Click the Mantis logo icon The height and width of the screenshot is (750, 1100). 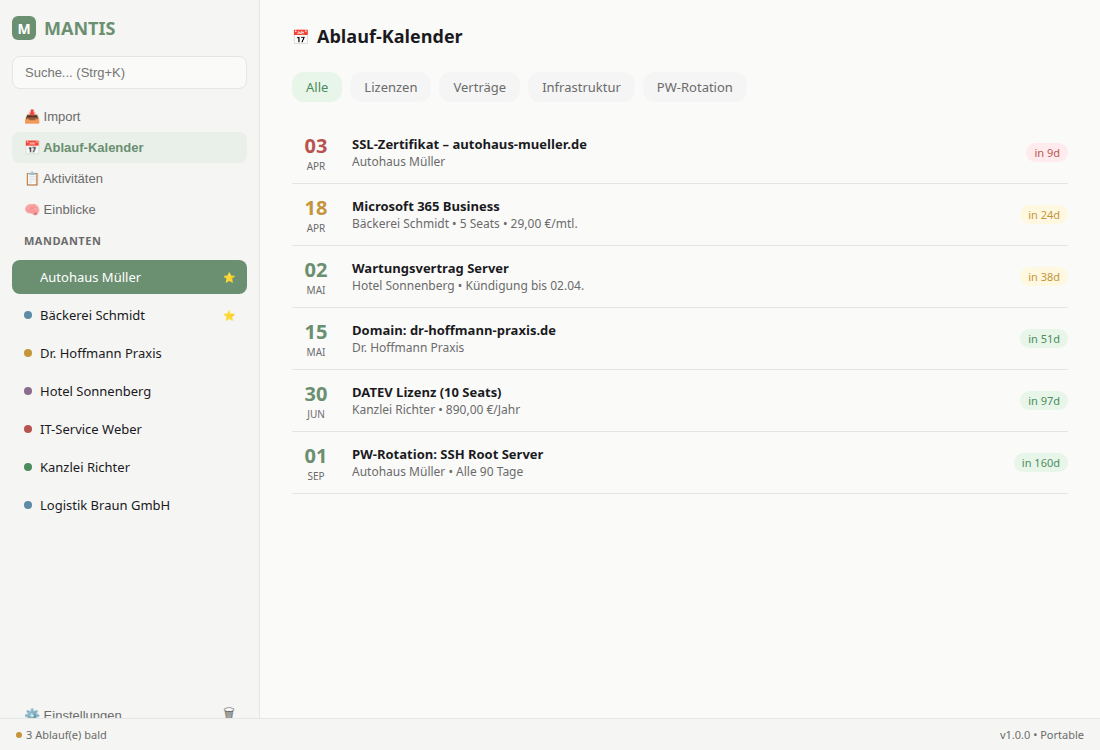click(24, 29)
